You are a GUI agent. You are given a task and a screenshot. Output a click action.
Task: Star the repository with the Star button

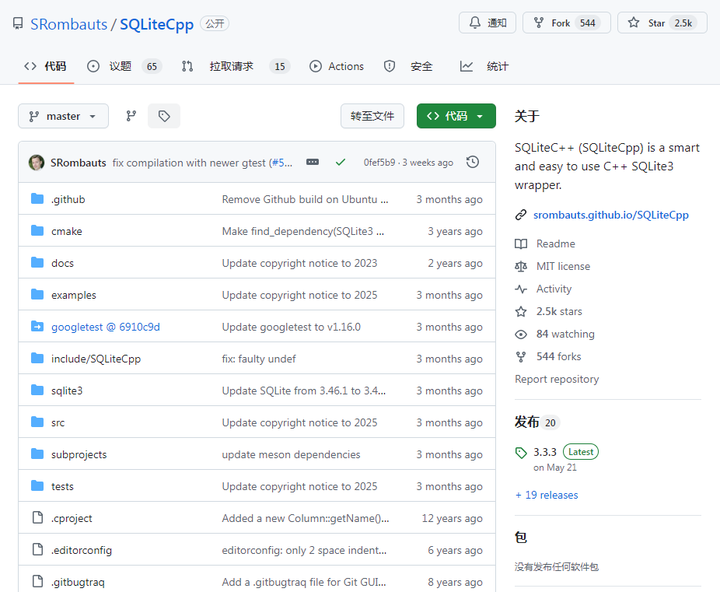tap(662, 23)
